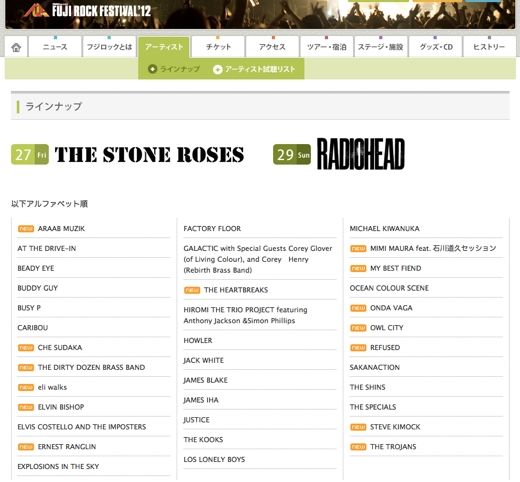This screenshot has width=520, height=482.
Task: Select the アーティスト tab
Action: (164, 47)
